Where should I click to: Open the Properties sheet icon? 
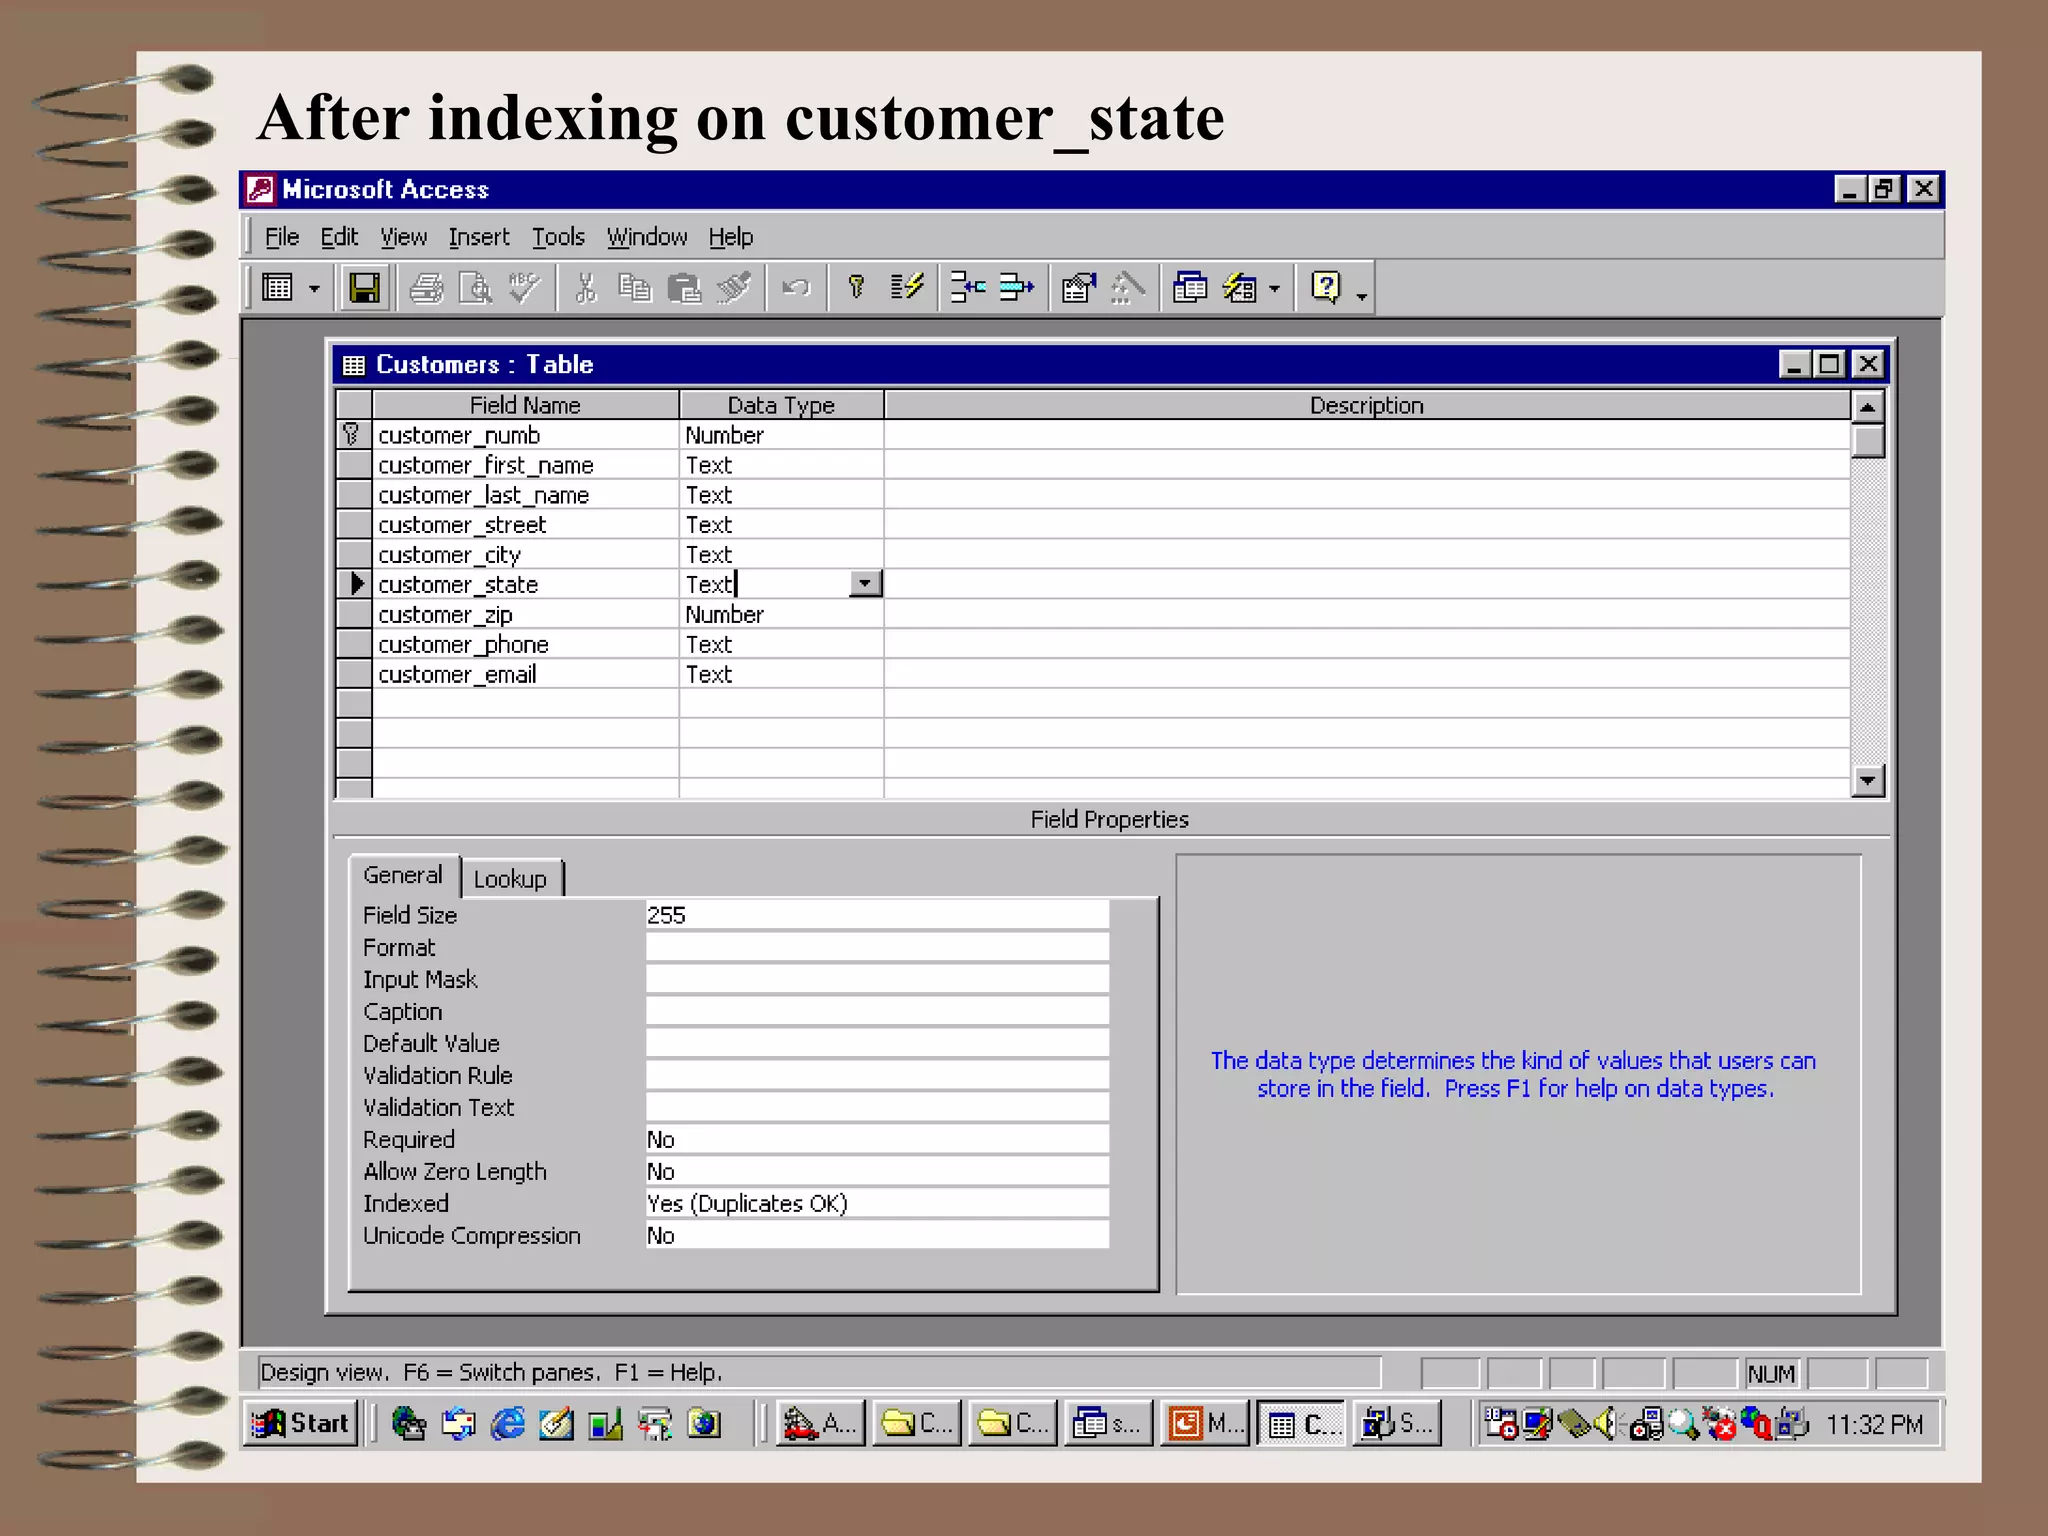(x=1079, y=288)
